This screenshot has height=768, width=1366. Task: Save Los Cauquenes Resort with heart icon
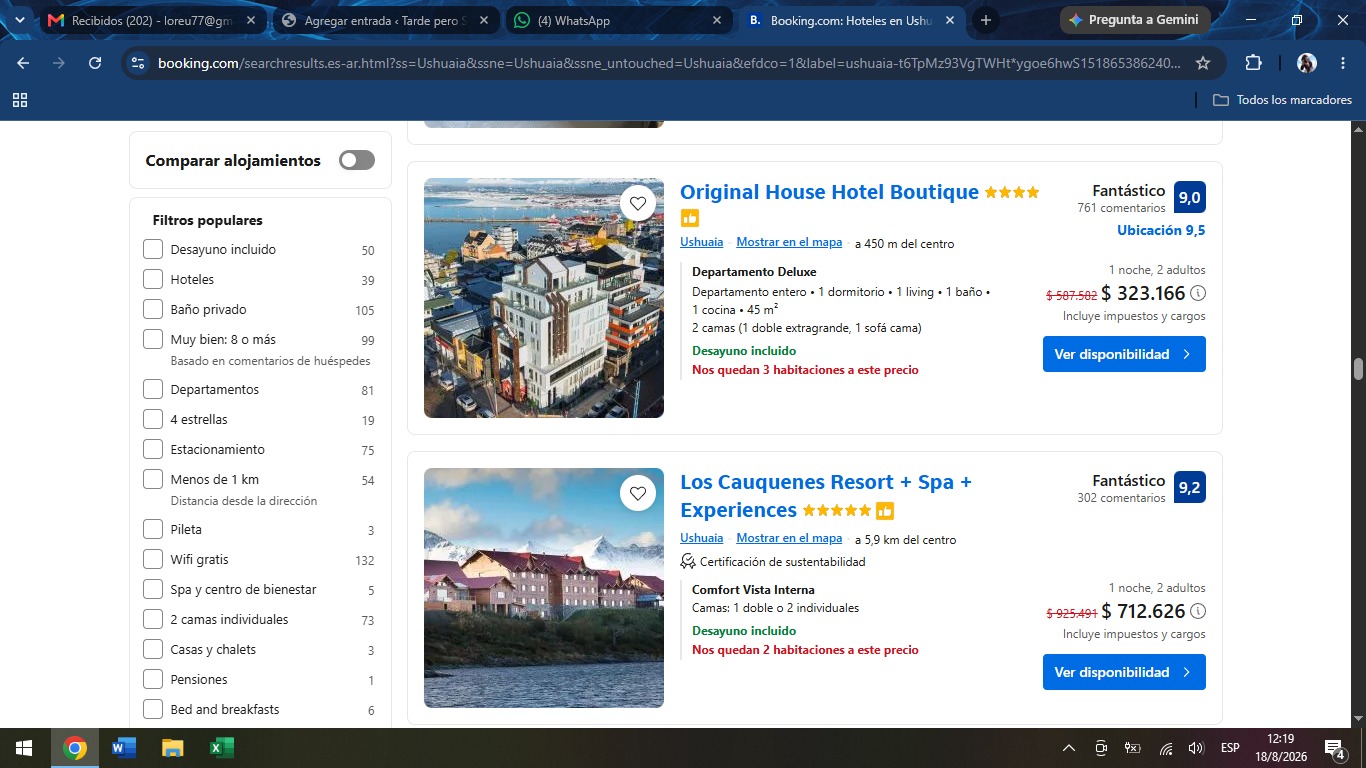pos(638,493)
